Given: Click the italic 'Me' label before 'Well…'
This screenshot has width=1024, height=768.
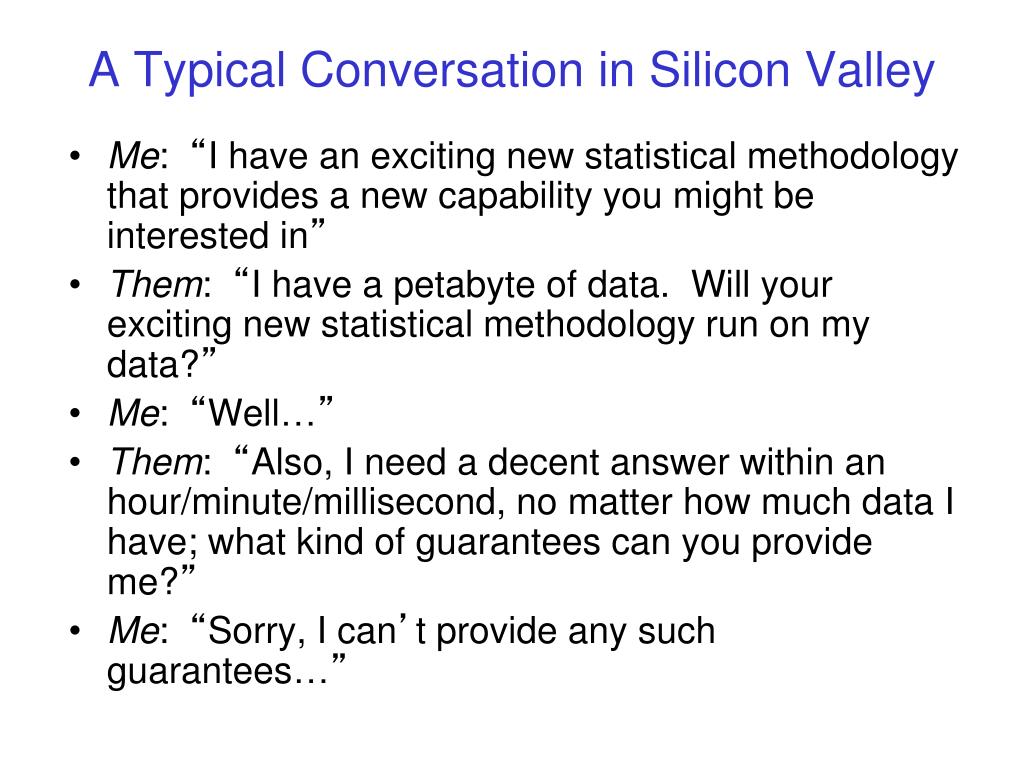Looking at the screenshot, I should pos(134,413).
